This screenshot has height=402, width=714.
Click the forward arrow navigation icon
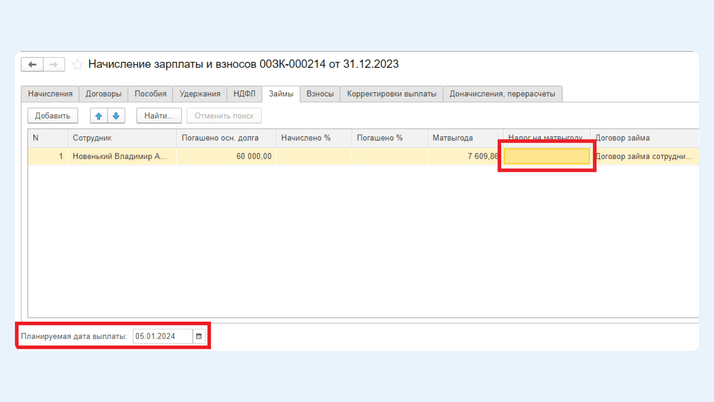(x=54, y=65)
